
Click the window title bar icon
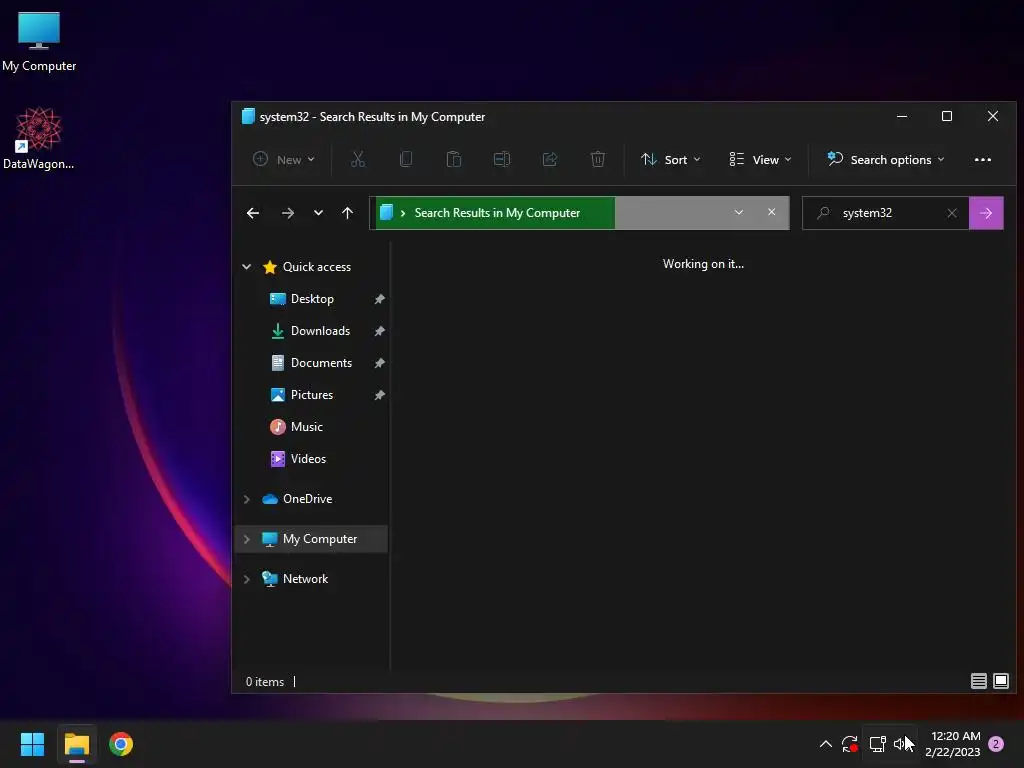click(248, 116)
